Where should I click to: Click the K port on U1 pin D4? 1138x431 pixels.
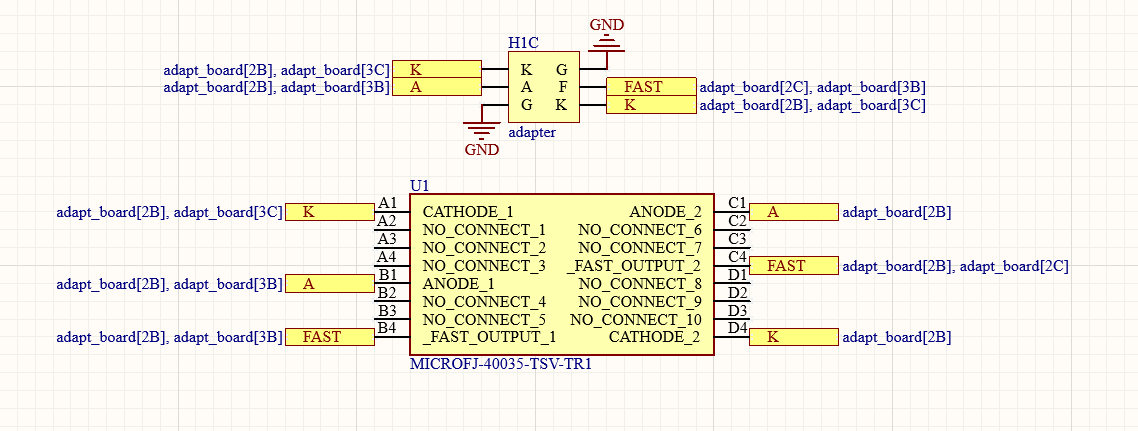[793, 337]
